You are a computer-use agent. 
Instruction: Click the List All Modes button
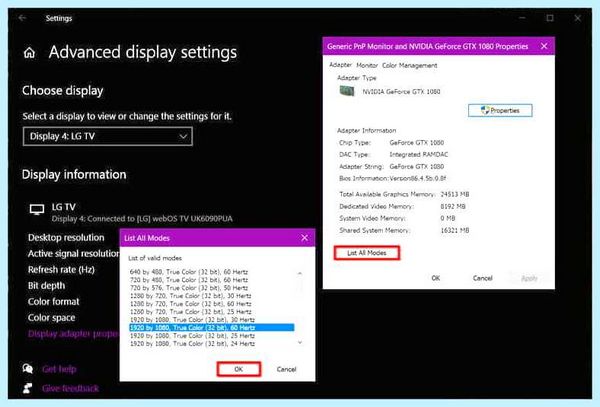click(x=367, y=253)
